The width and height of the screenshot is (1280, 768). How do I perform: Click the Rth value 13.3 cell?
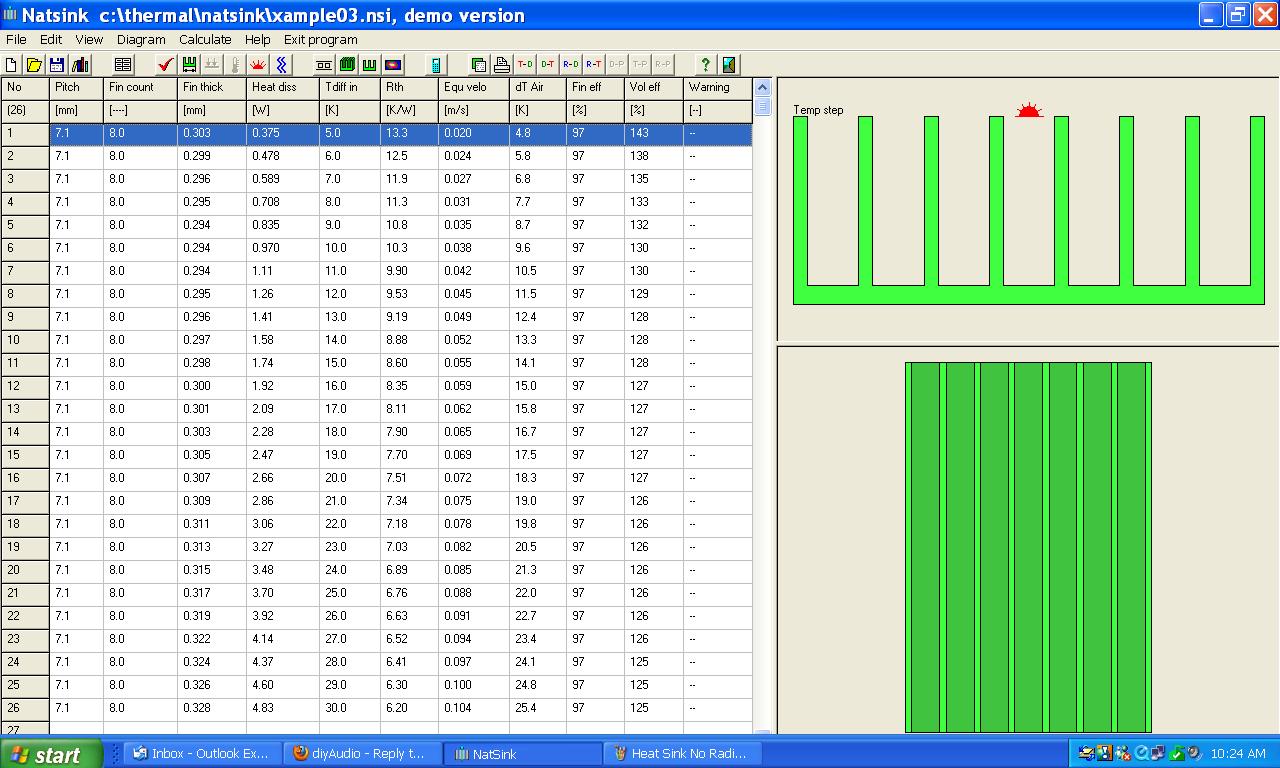[410, 133]
